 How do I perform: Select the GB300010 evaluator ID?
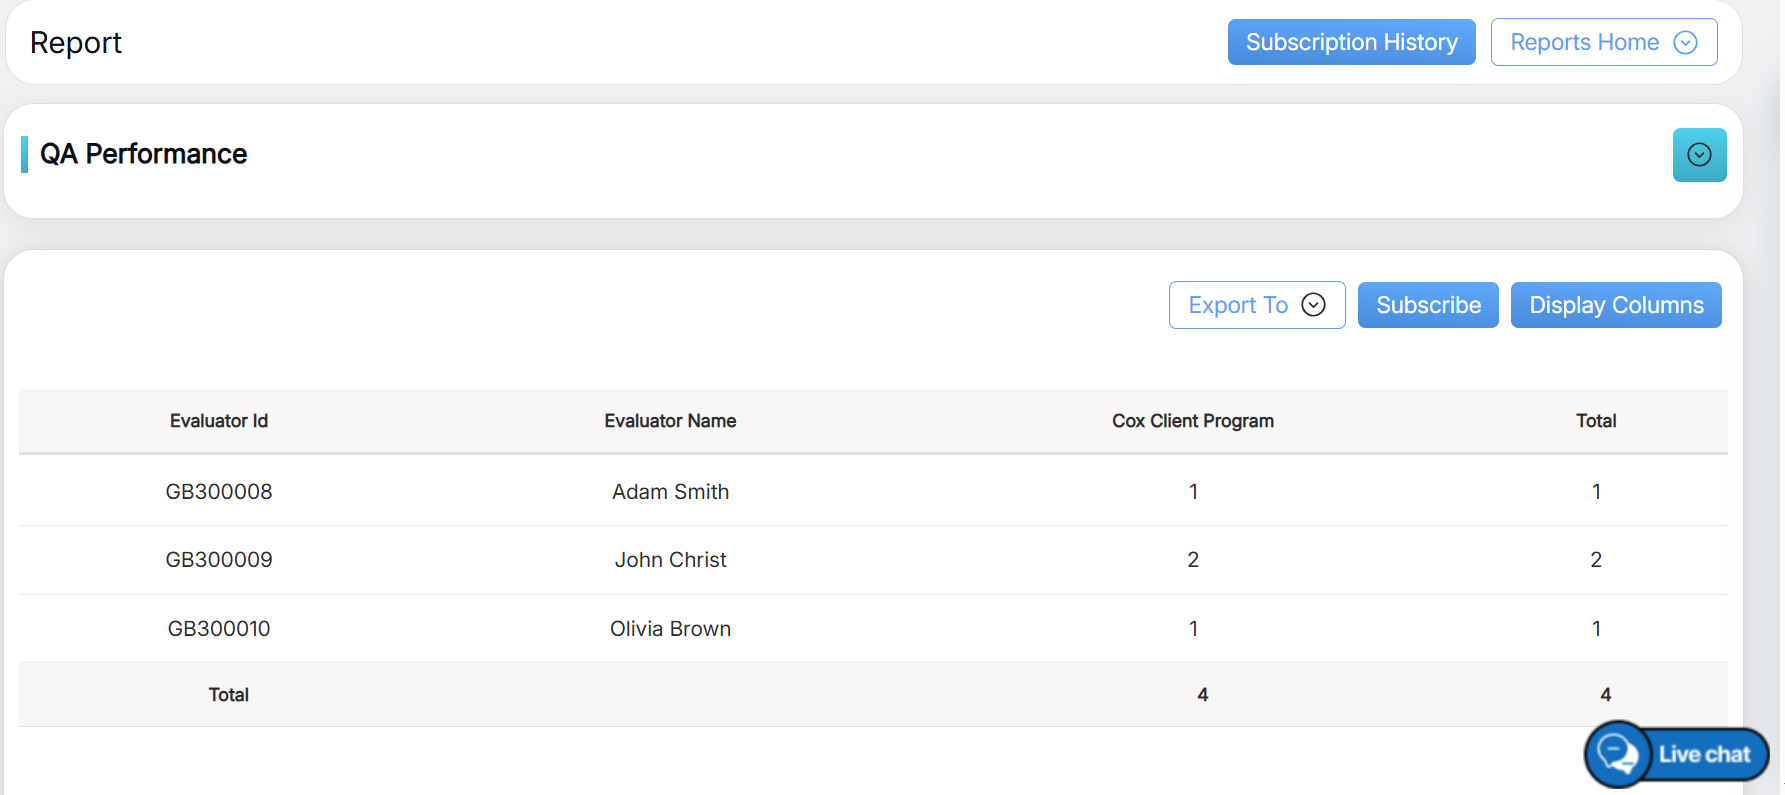click(219, 629)
